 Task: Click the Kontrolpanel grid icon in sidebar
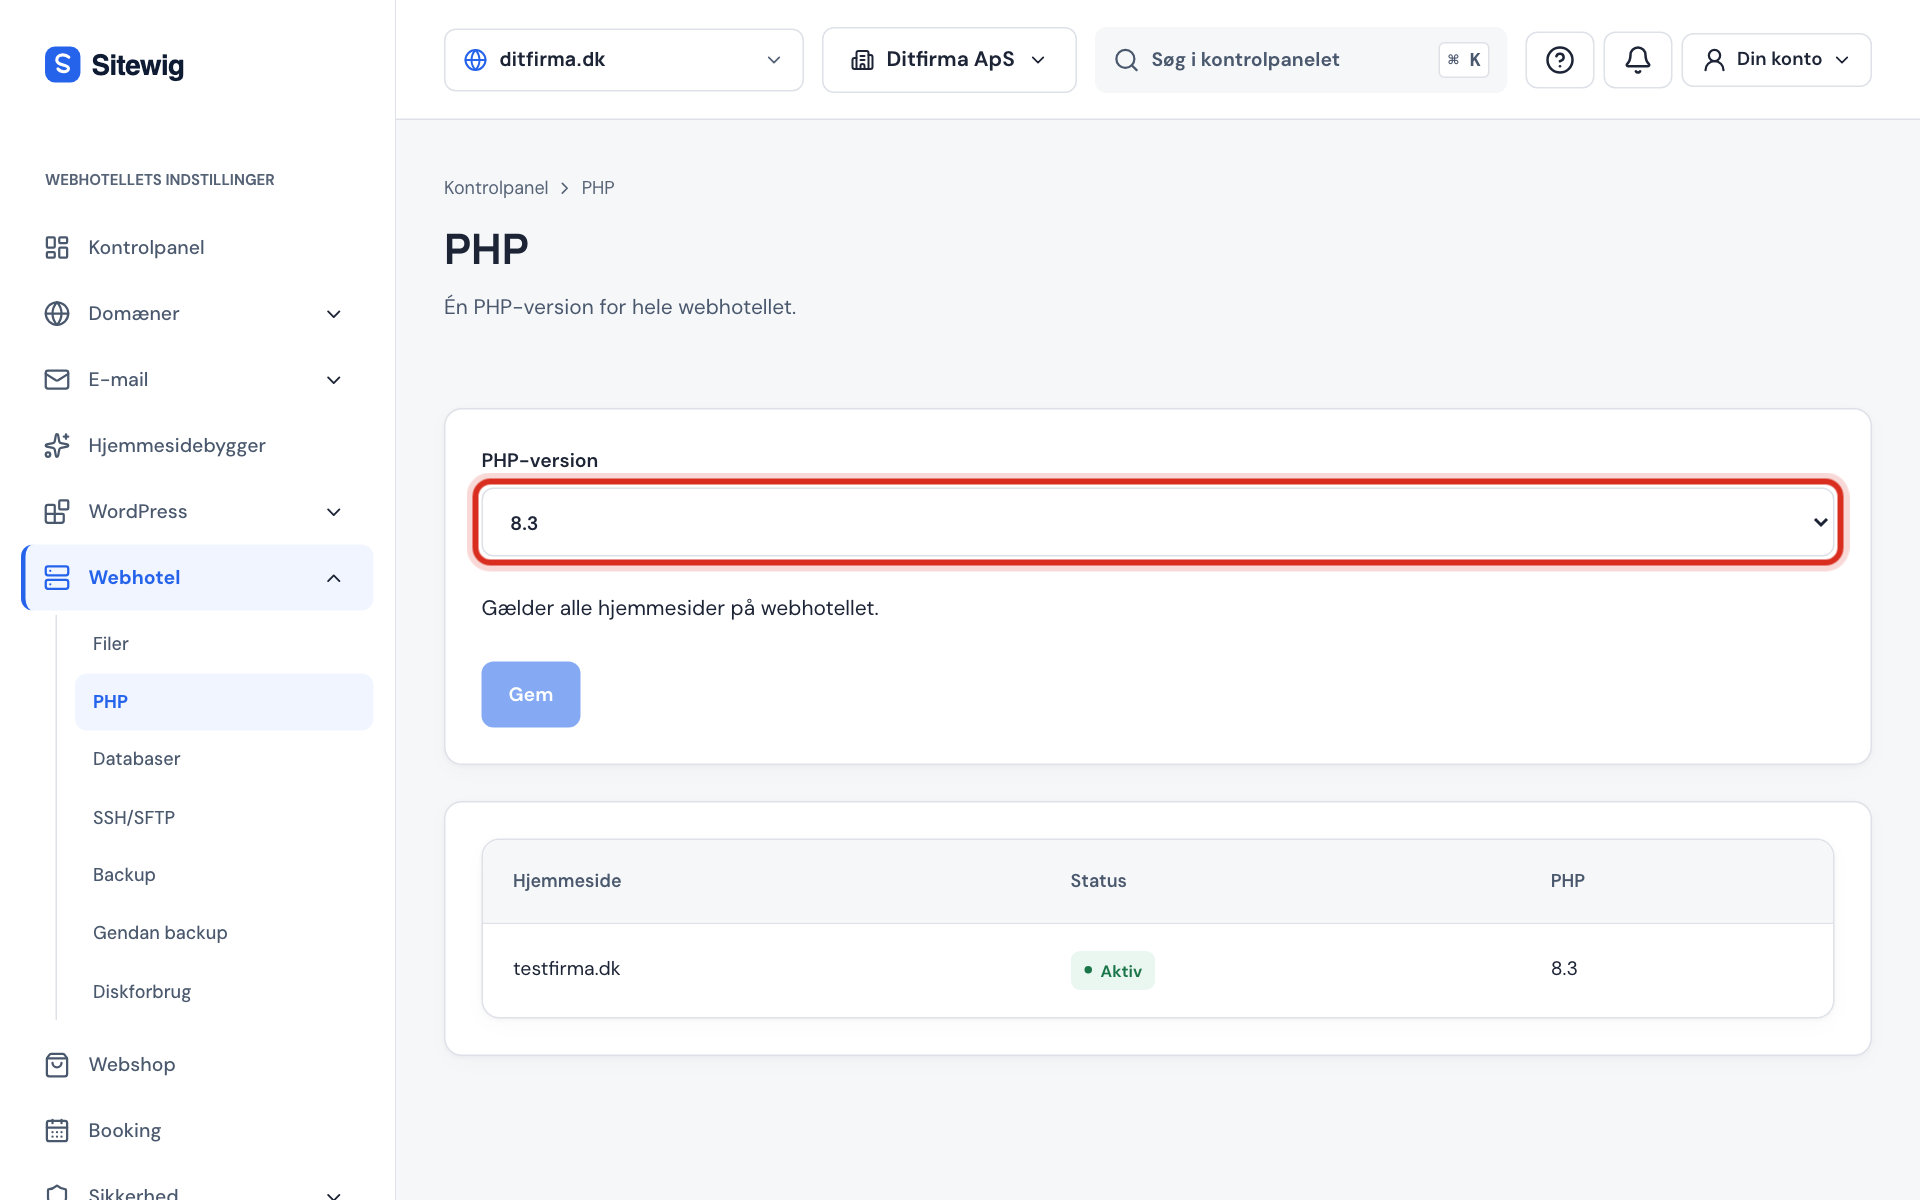(57, 247)
